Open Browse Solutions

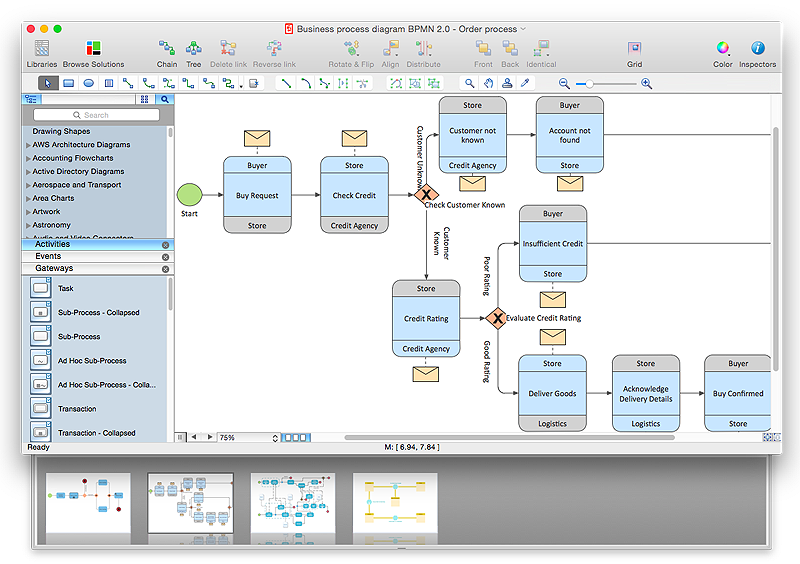[93, 54]
